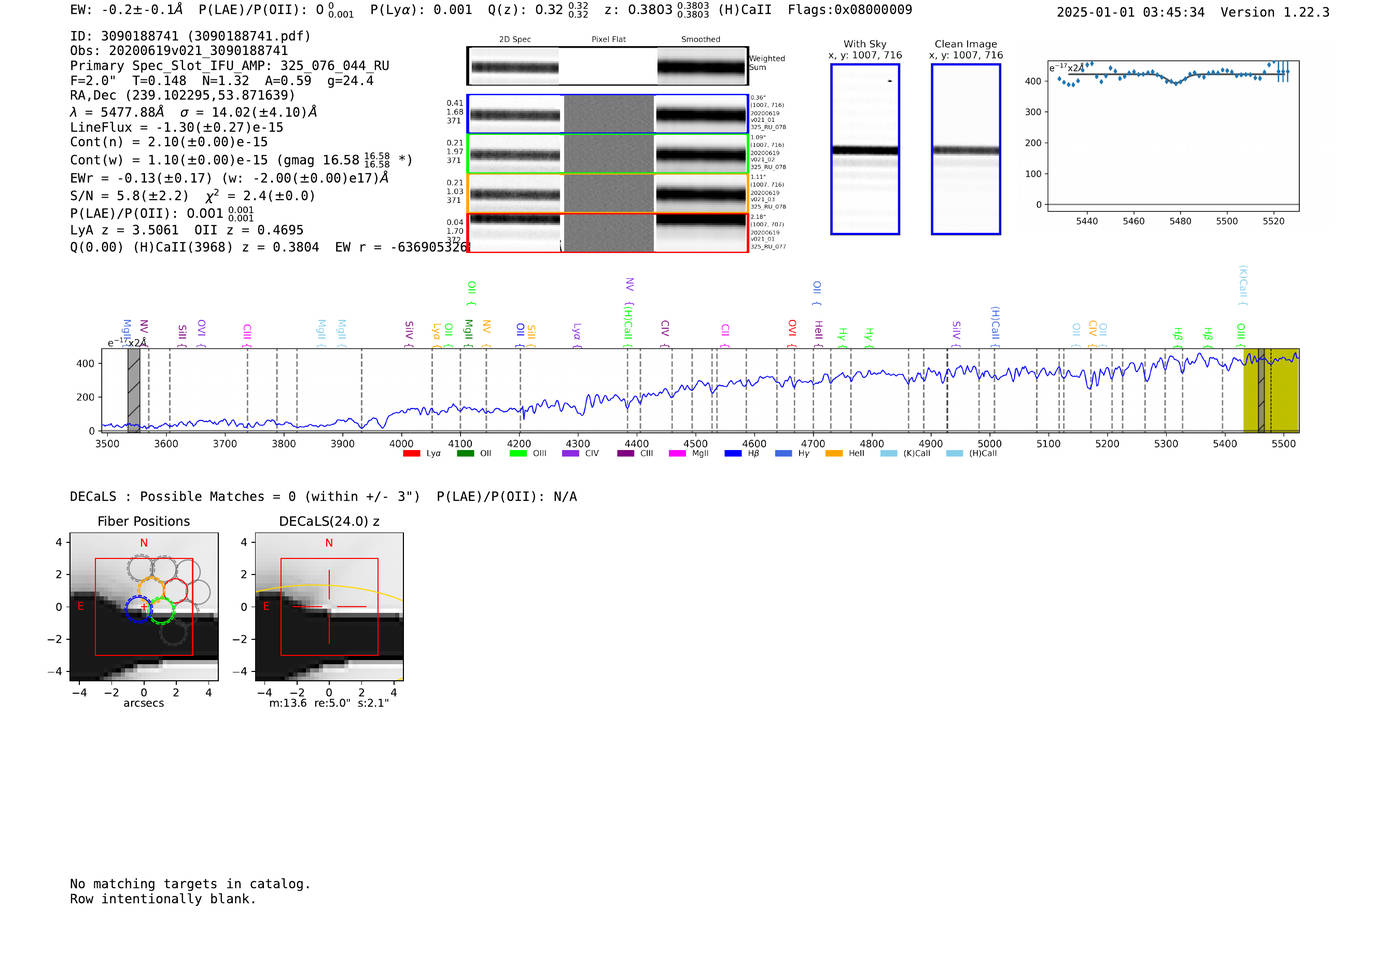Click the (K)CaII legend swatch
The width and height of the screenshot is (1400, 953).
(889, 454)
